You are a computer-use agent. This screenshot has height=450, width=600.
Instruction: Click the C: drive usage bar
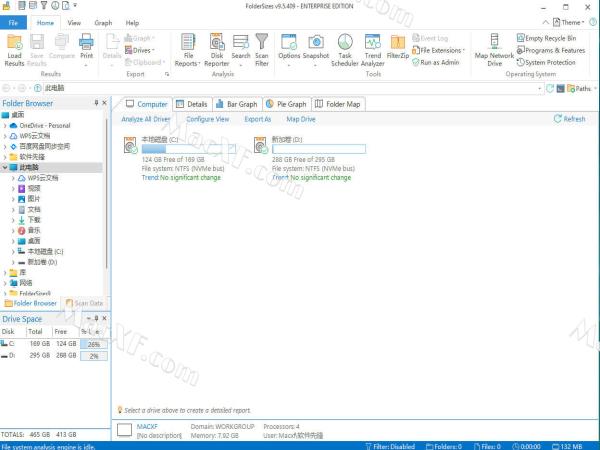(x=189, y=149)
